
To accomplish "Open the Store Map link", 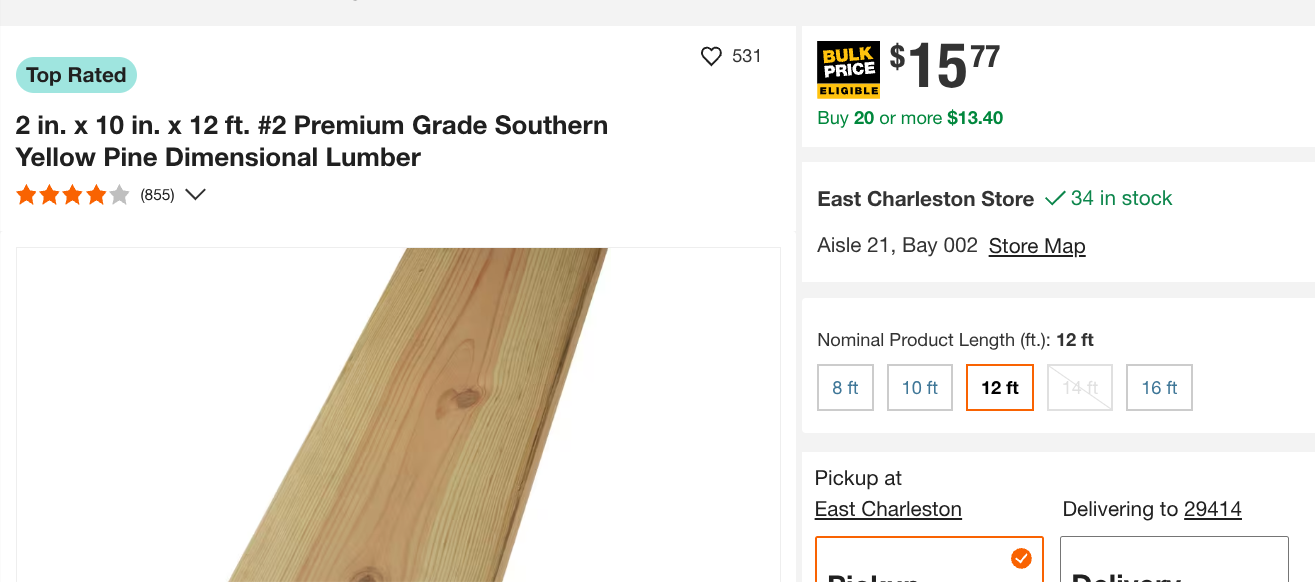I will [1036, 246].
